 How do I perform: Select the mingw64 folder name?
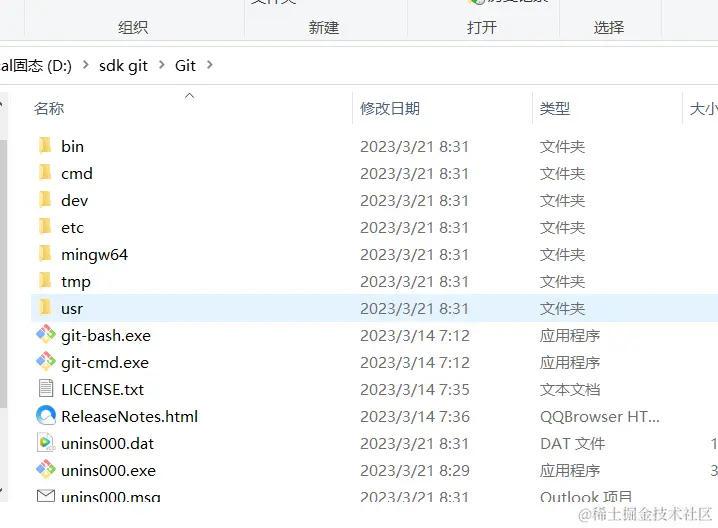coord(94,255)
